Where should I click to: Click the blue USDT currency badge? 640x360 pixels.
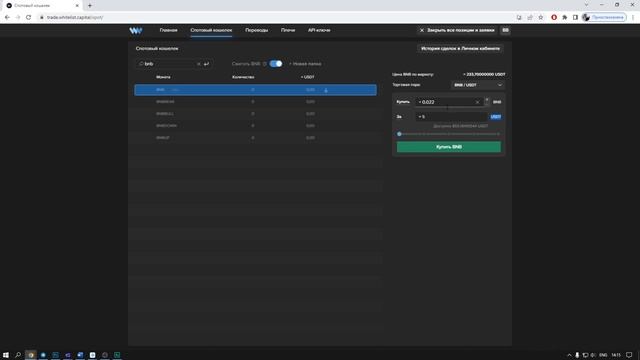pyautogui.click(x=496, y=117)
